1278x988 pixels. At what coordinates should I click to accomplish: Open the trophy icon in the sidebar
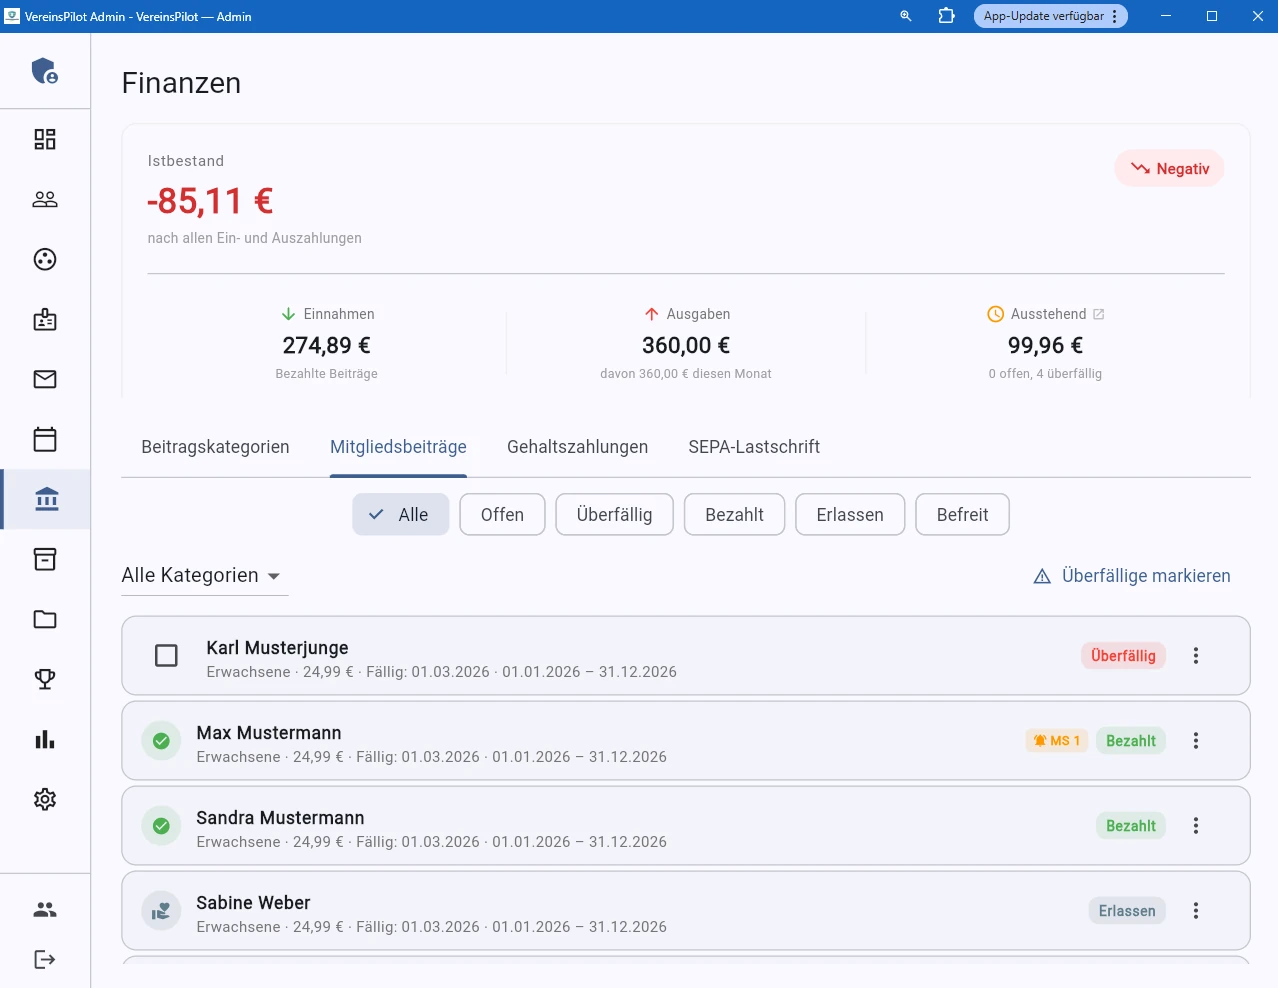click(x=44, y=679)
